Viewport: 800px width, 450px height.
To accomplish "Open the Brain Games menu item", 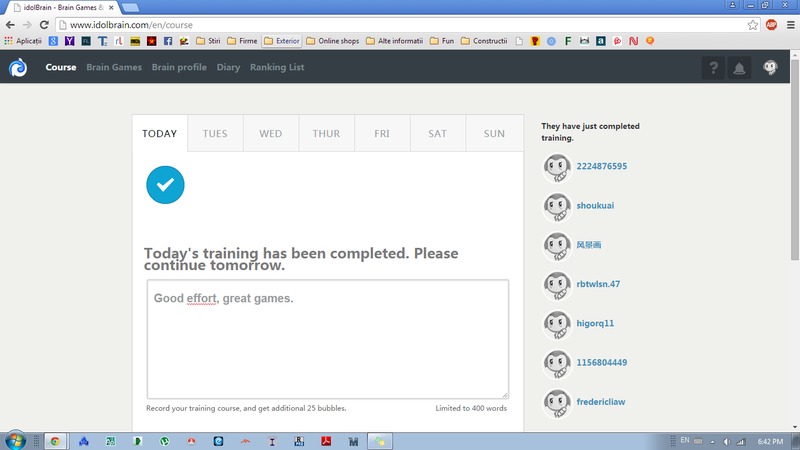I will point(114,68).
